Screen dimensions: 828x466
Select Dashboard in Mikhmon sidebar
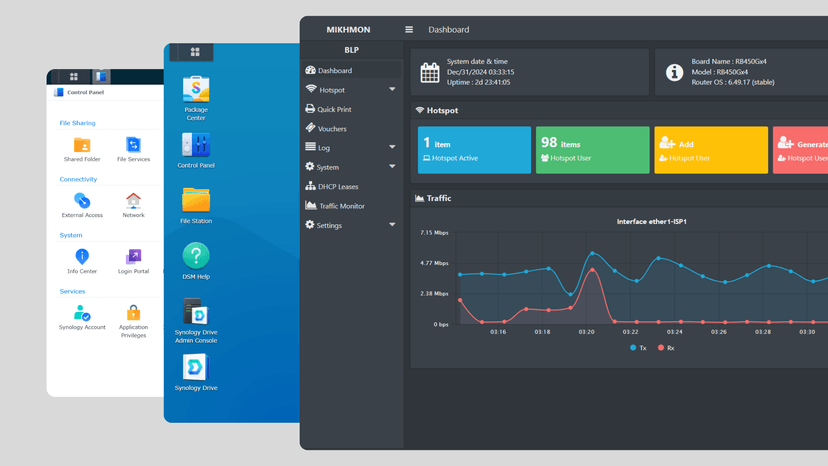point(351,70)
